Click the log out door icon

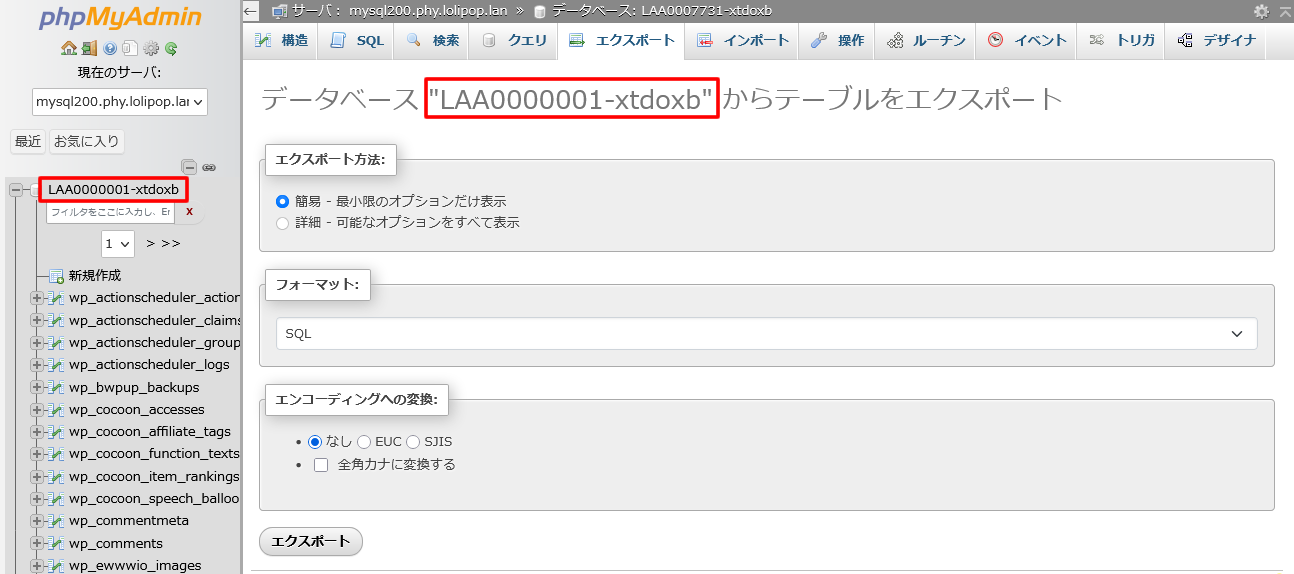89,48
